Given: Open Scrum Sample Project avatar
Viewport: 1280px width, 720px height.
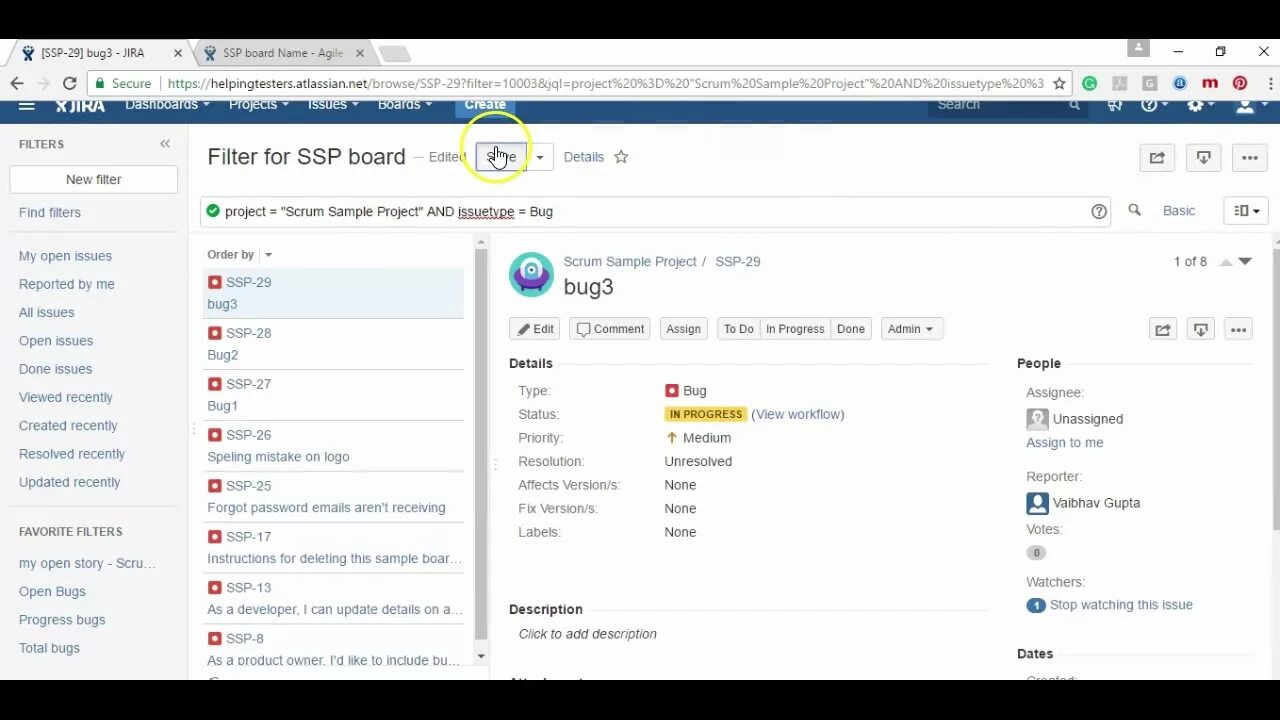Looking at the screenshot, I should [x=531, y=274].
